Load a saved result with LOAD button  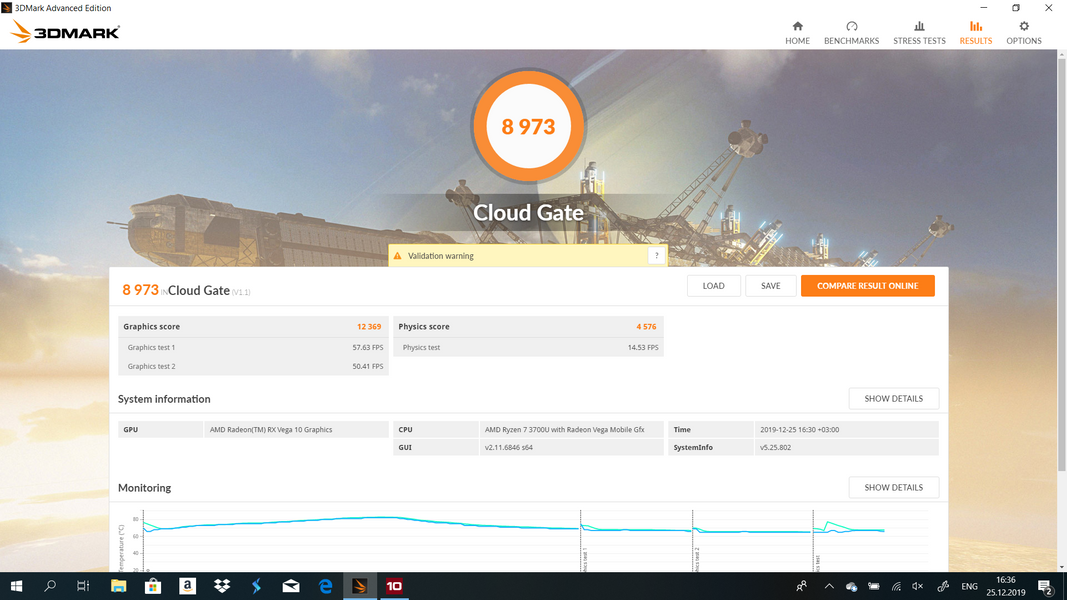click(x=713, y=286)
